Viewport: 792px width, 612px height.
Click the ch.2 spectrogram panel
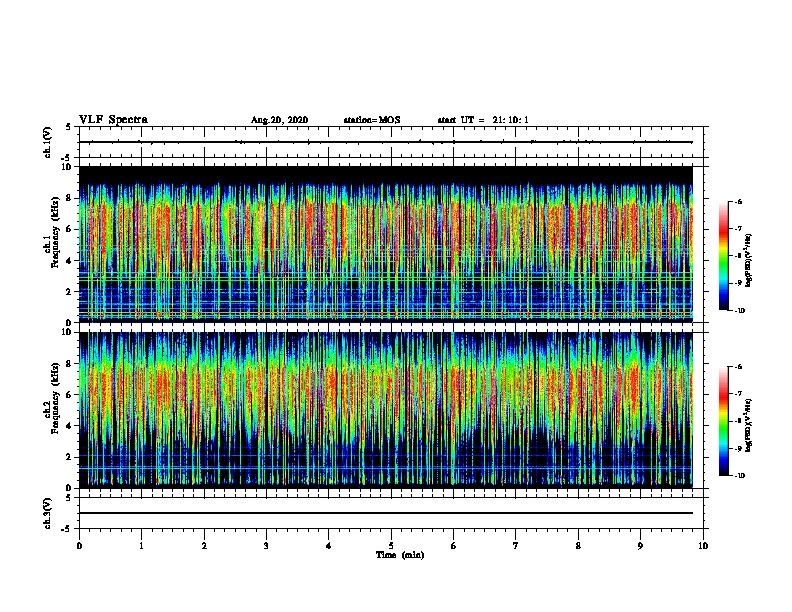(x=386, y=410)
